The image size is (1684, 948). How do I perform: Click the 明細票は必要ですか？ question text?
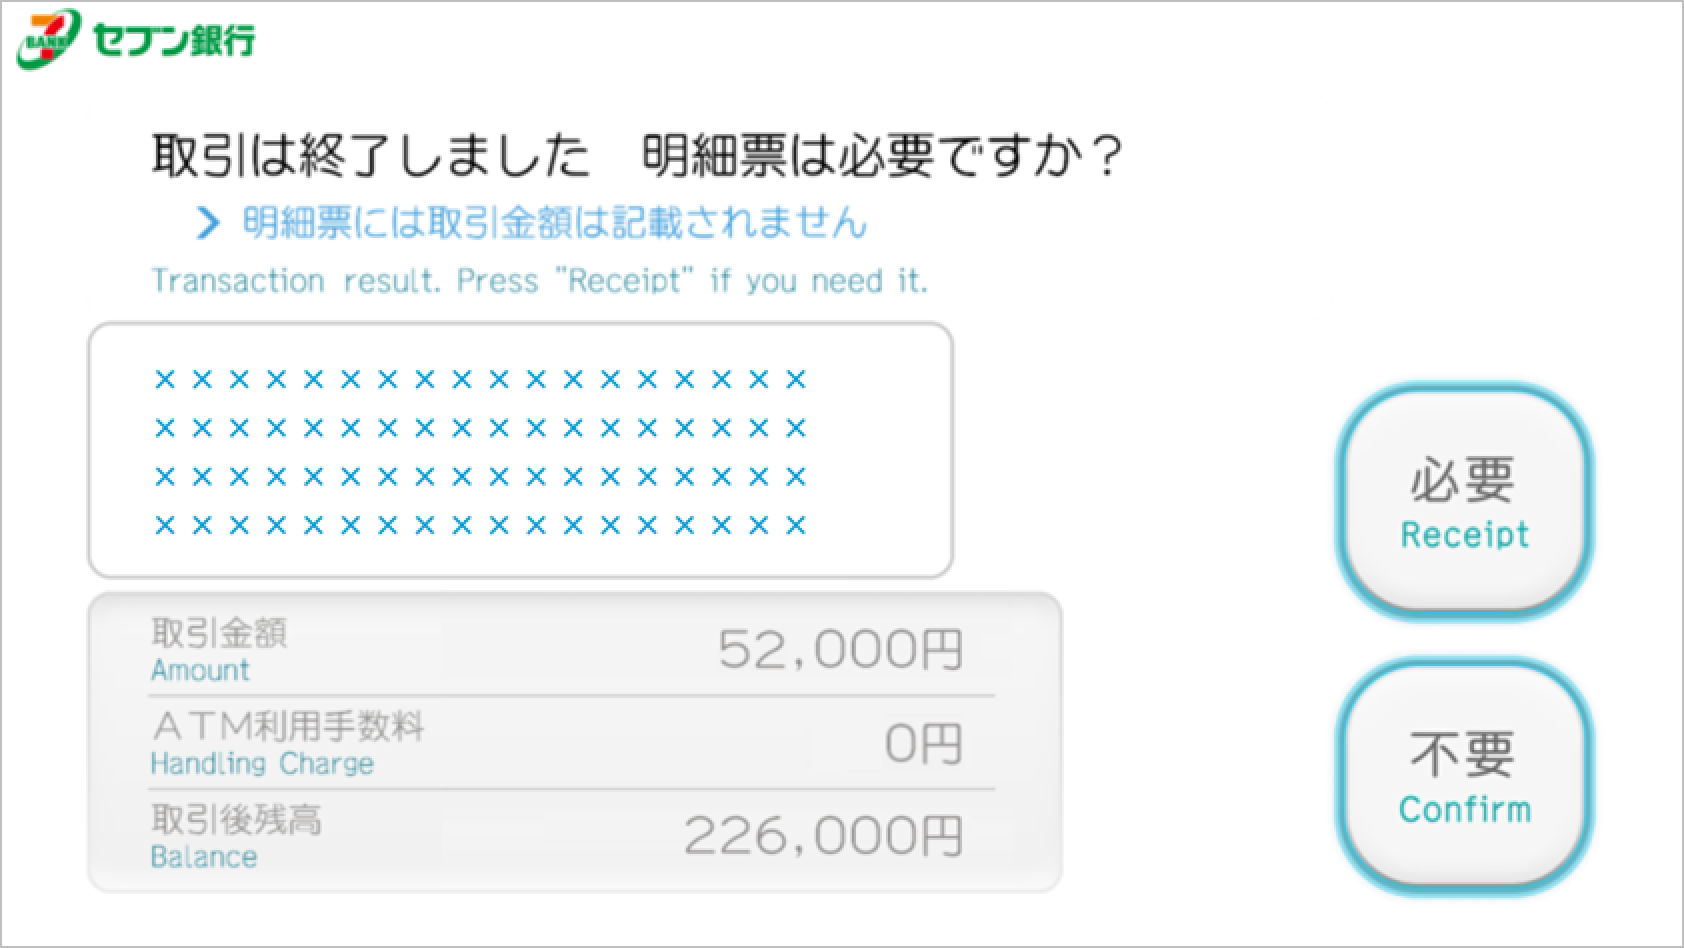click(882, 156)
